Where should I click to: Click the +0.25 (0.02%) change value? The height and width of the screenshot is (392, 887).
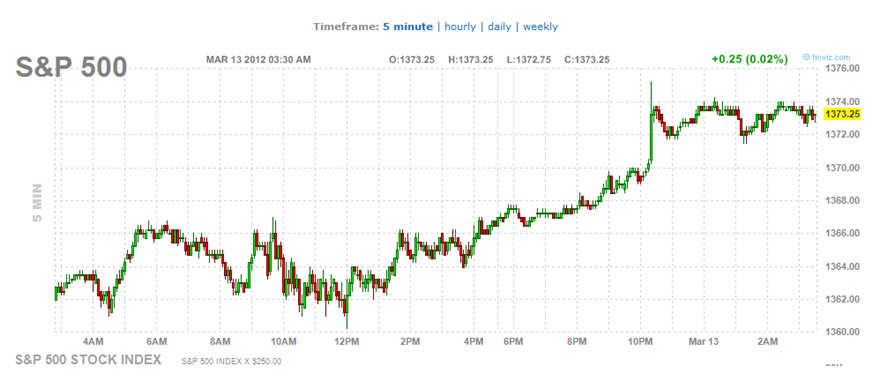(750, 59)
